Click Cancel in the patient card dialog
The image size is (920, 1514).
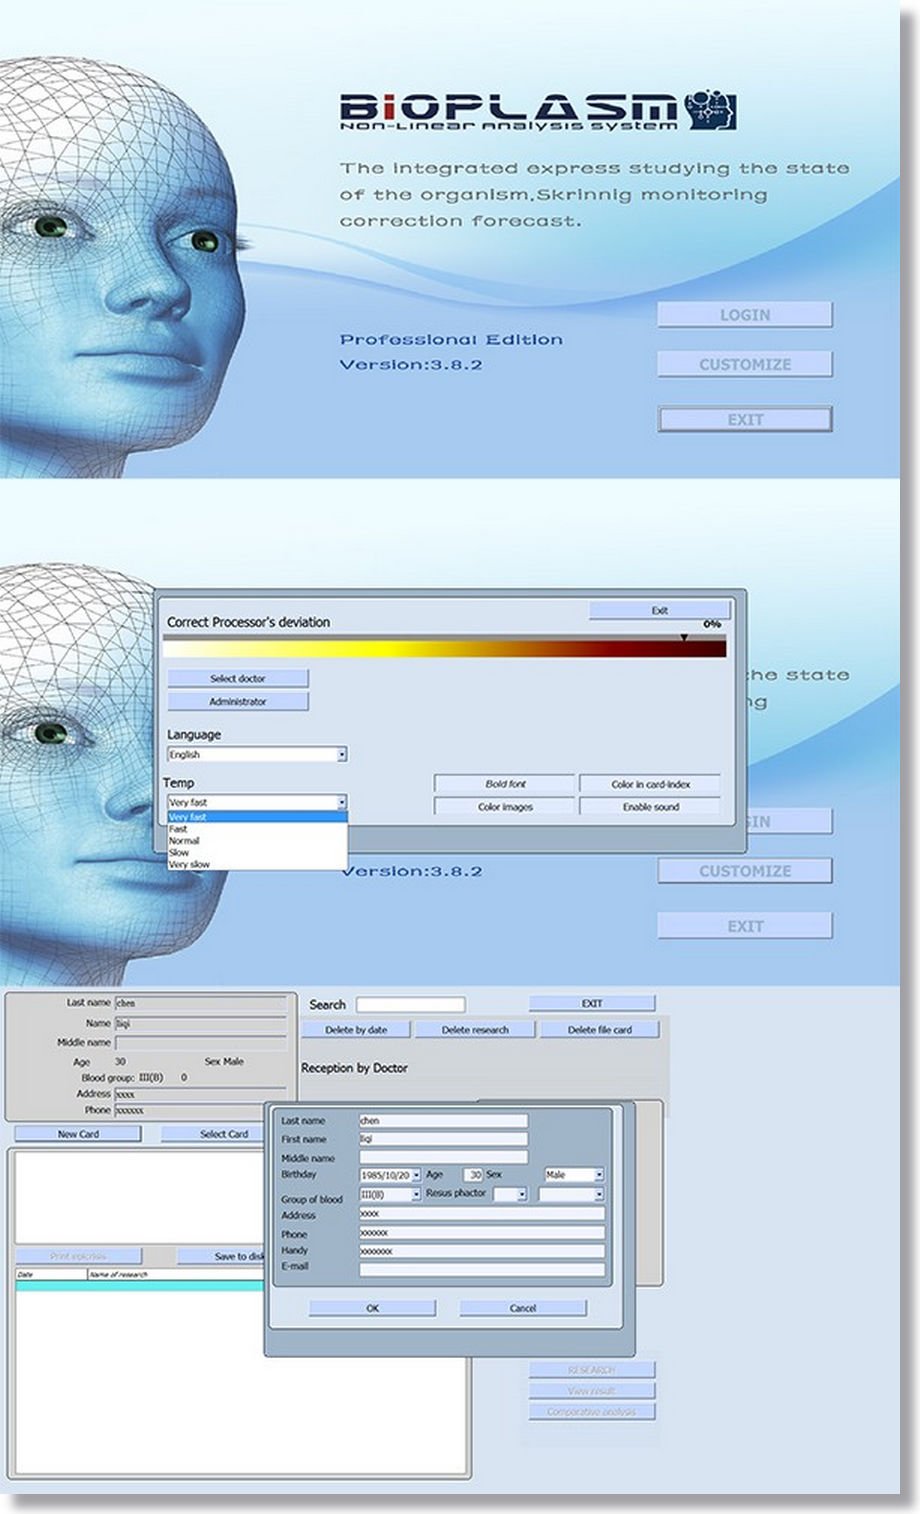523,1308
